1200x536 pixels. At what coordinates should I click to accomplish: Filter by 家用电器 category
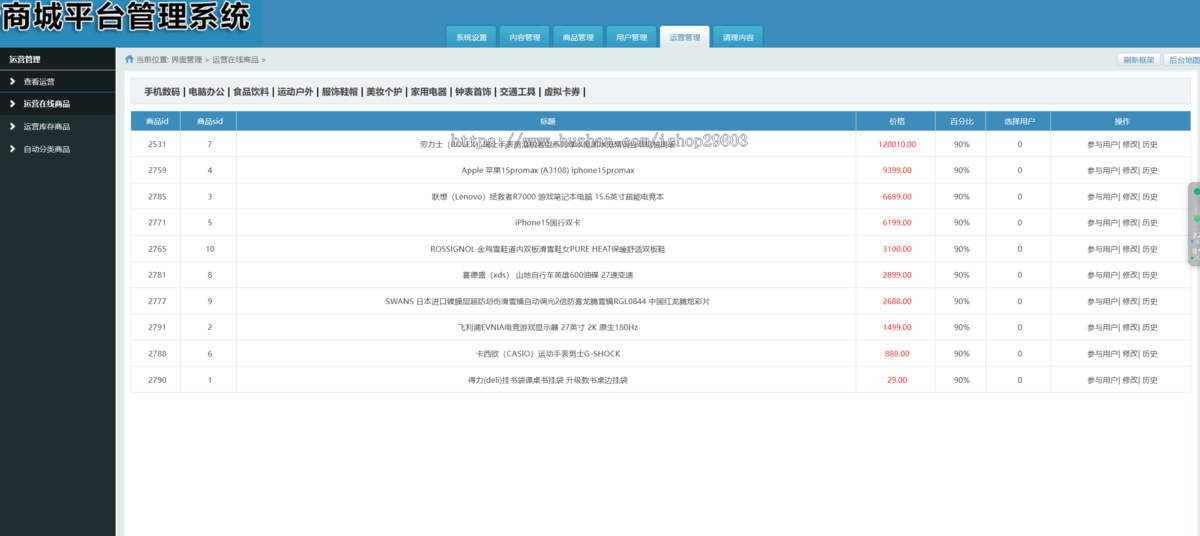click(x=429, y=91)
